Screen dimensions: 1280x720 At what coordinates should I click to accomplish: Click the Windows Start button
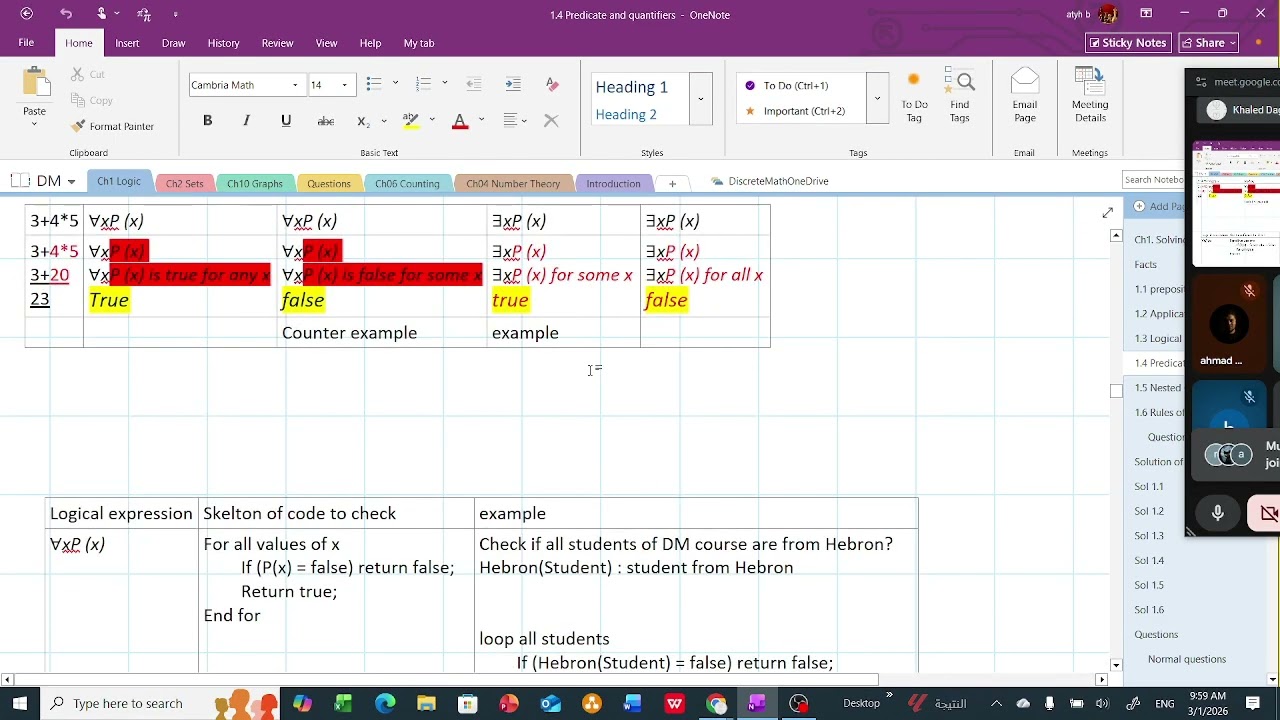[x=20, y=703]
